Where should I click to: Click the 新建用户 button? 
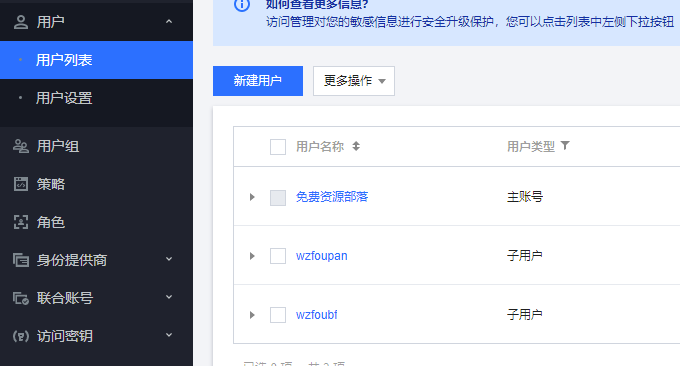pos(258,81)
